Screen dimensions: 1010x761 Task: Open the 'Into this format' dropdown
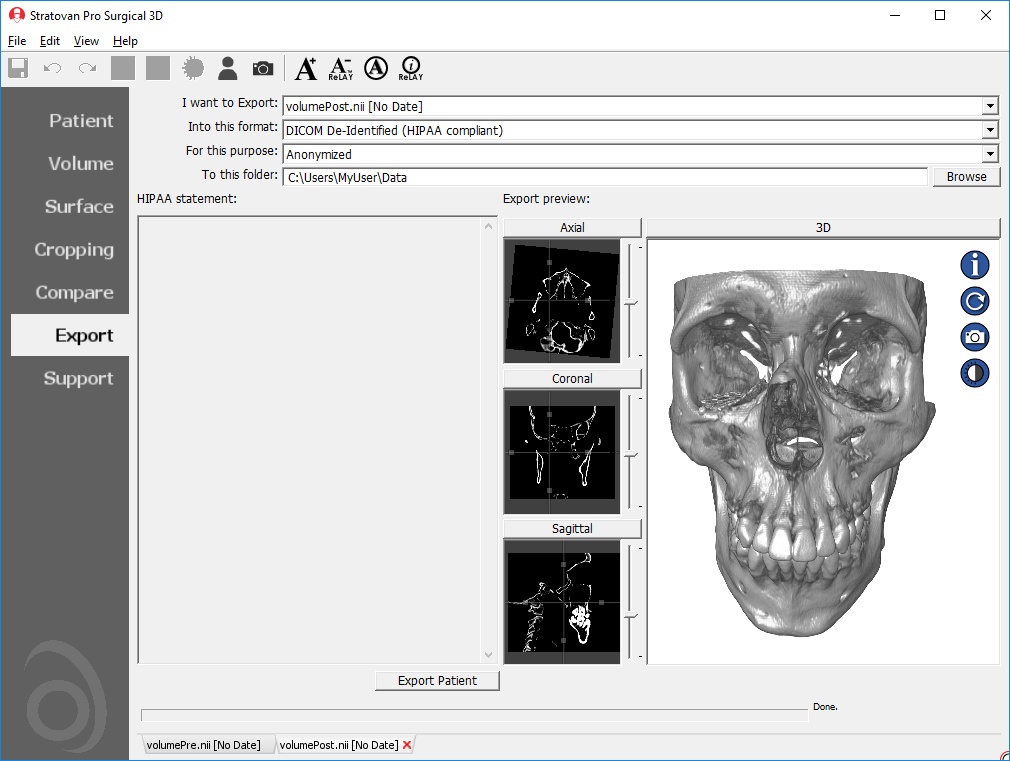coord(990,130)
